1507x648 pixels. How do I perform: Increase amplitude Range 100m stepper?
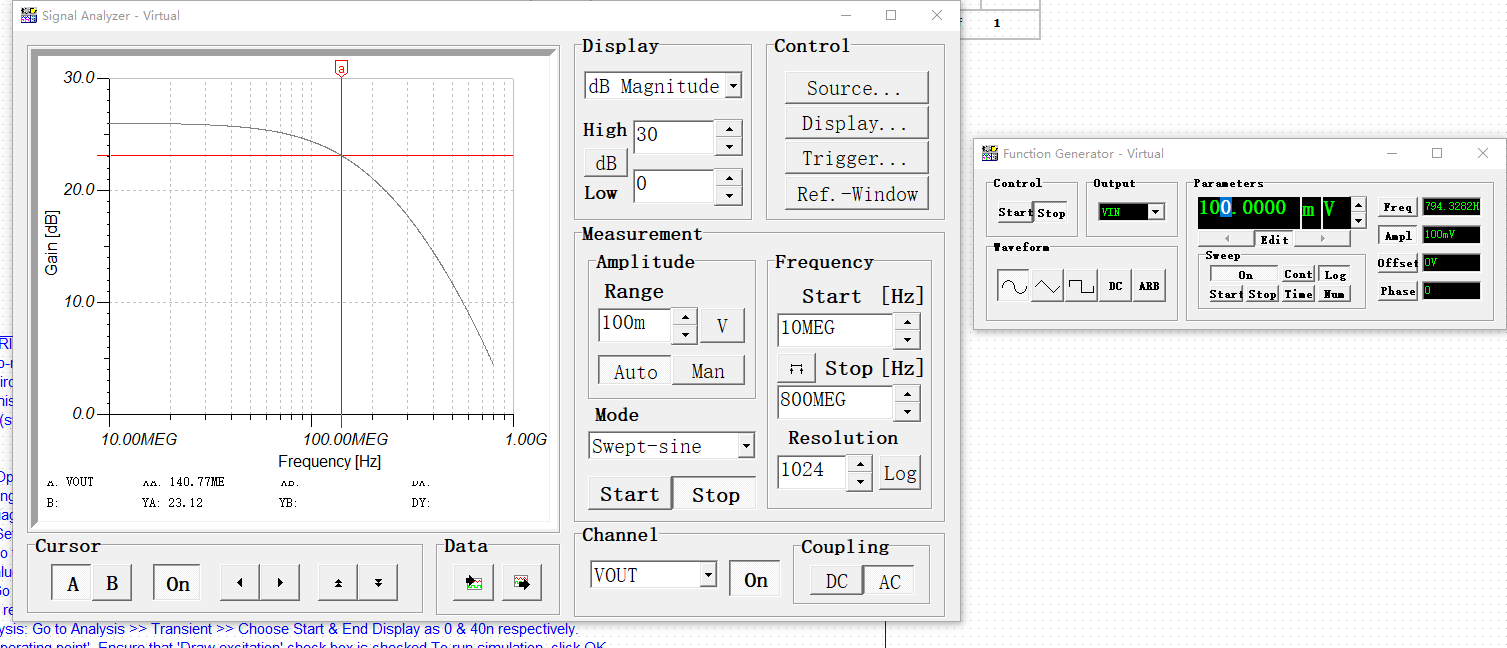pyautogui.click(x=684, y=317)
